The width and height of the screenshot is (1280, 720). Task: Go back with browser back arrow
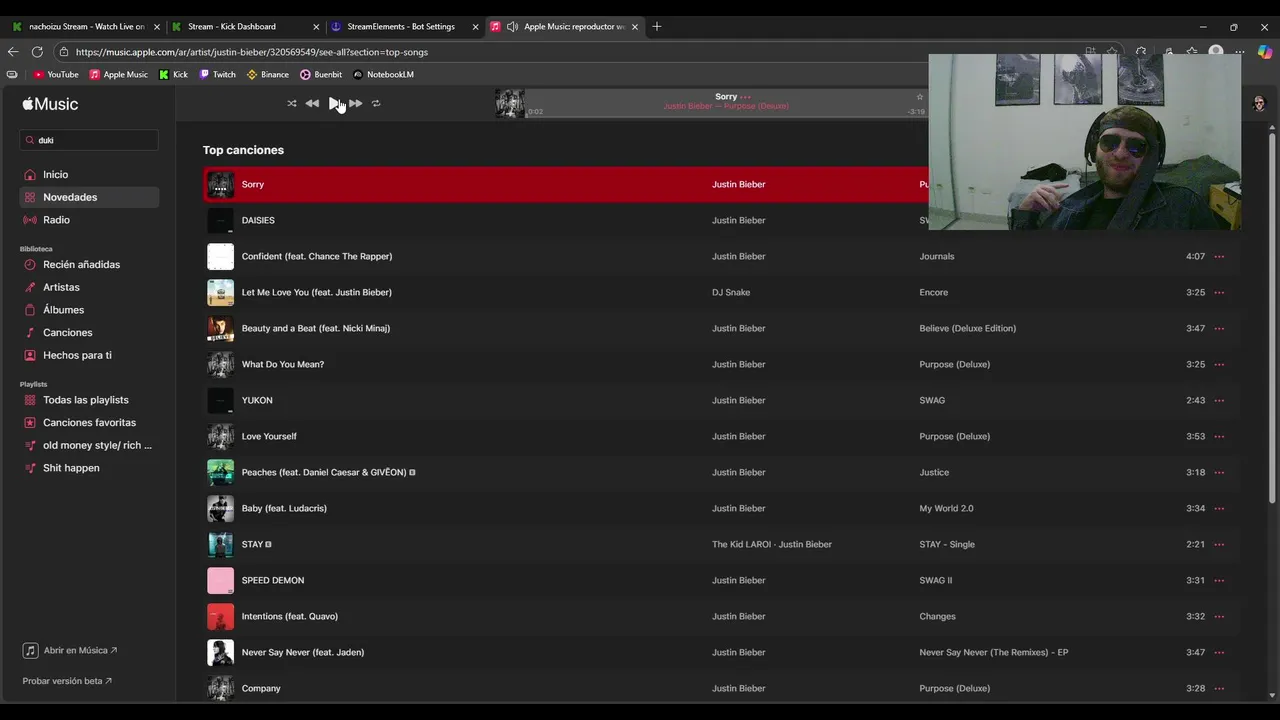13,52
